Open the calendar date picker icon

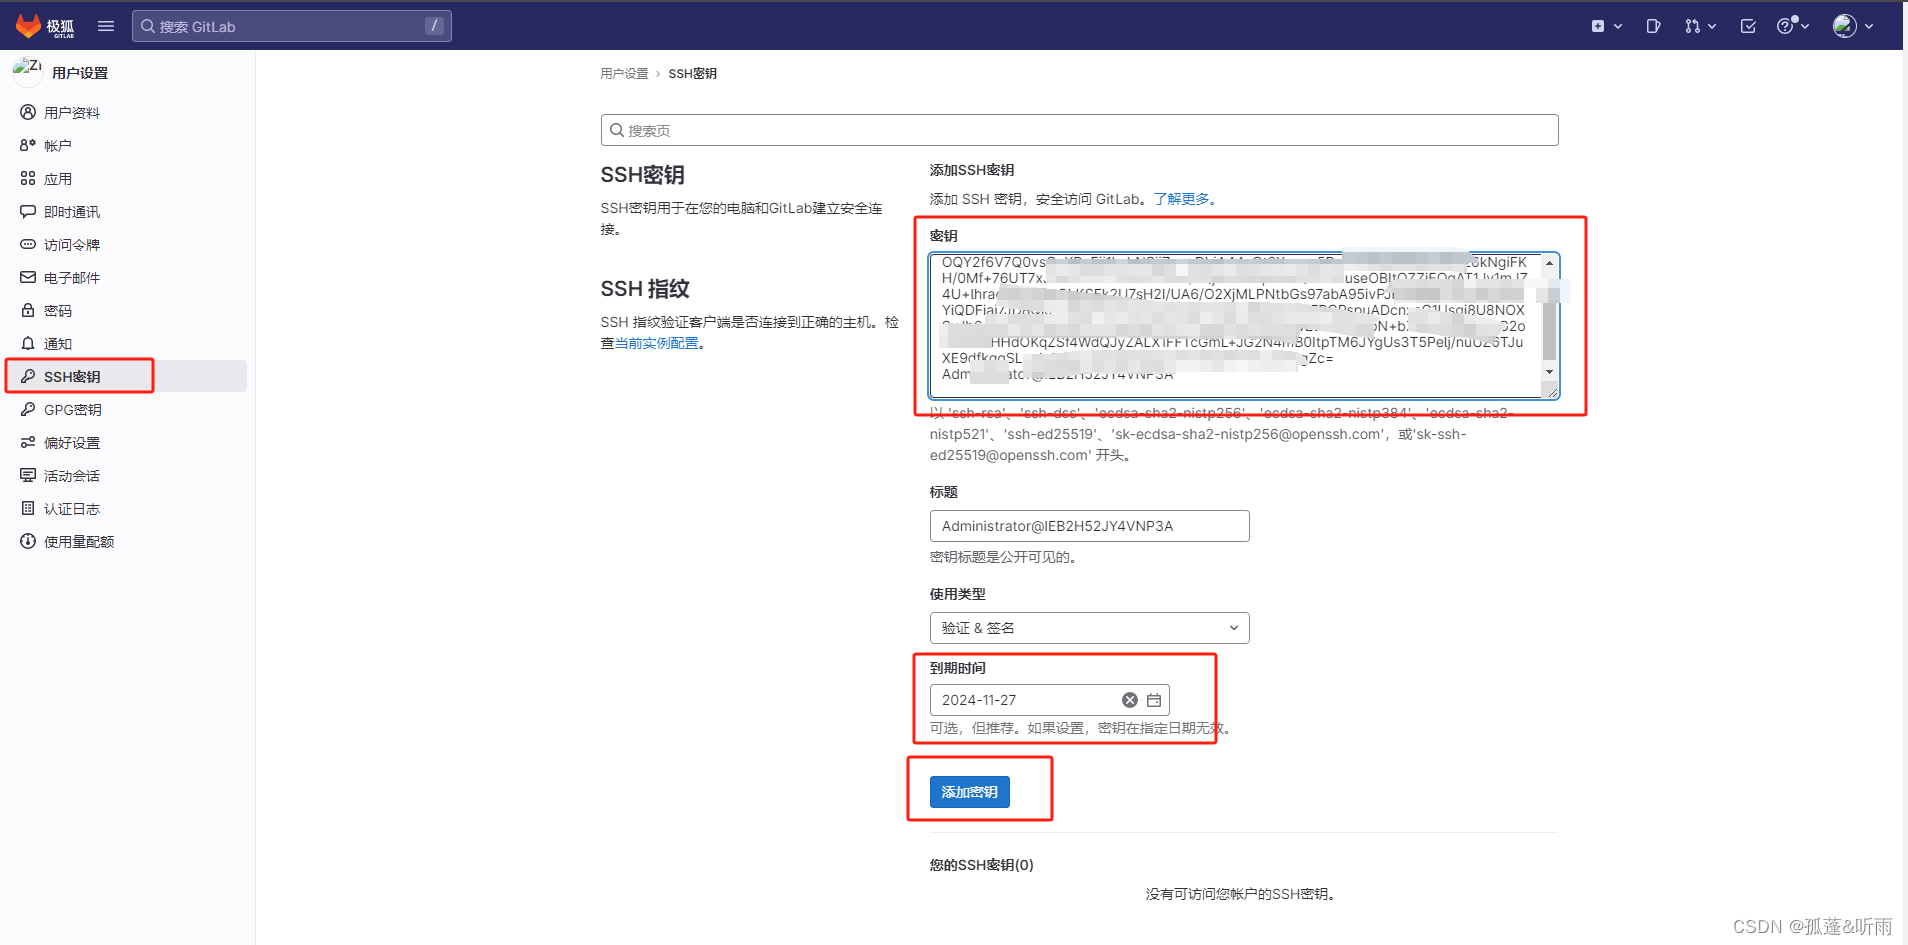[x=1154, y=700]
